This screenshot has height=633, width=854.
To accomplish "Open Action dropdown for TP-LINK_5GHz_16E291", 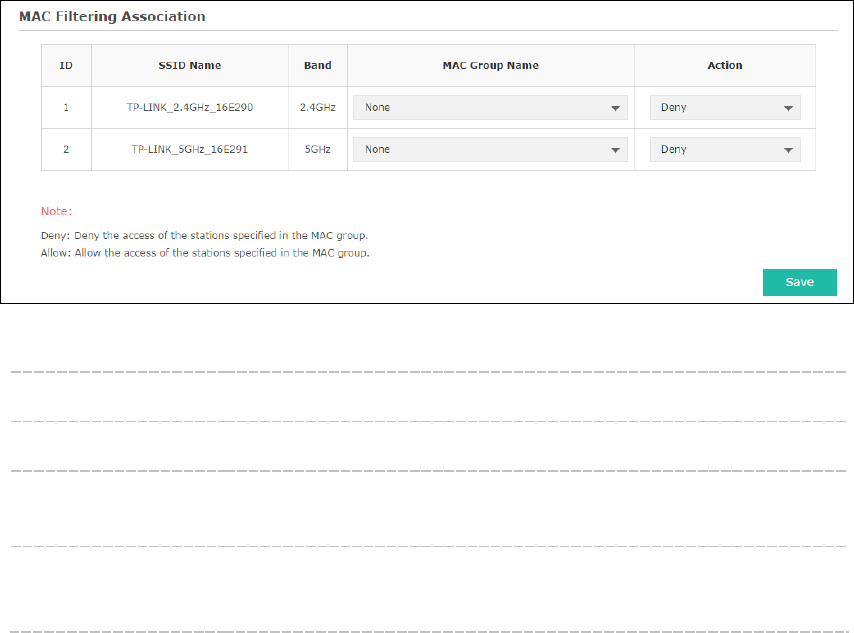I will click(725, 149).
